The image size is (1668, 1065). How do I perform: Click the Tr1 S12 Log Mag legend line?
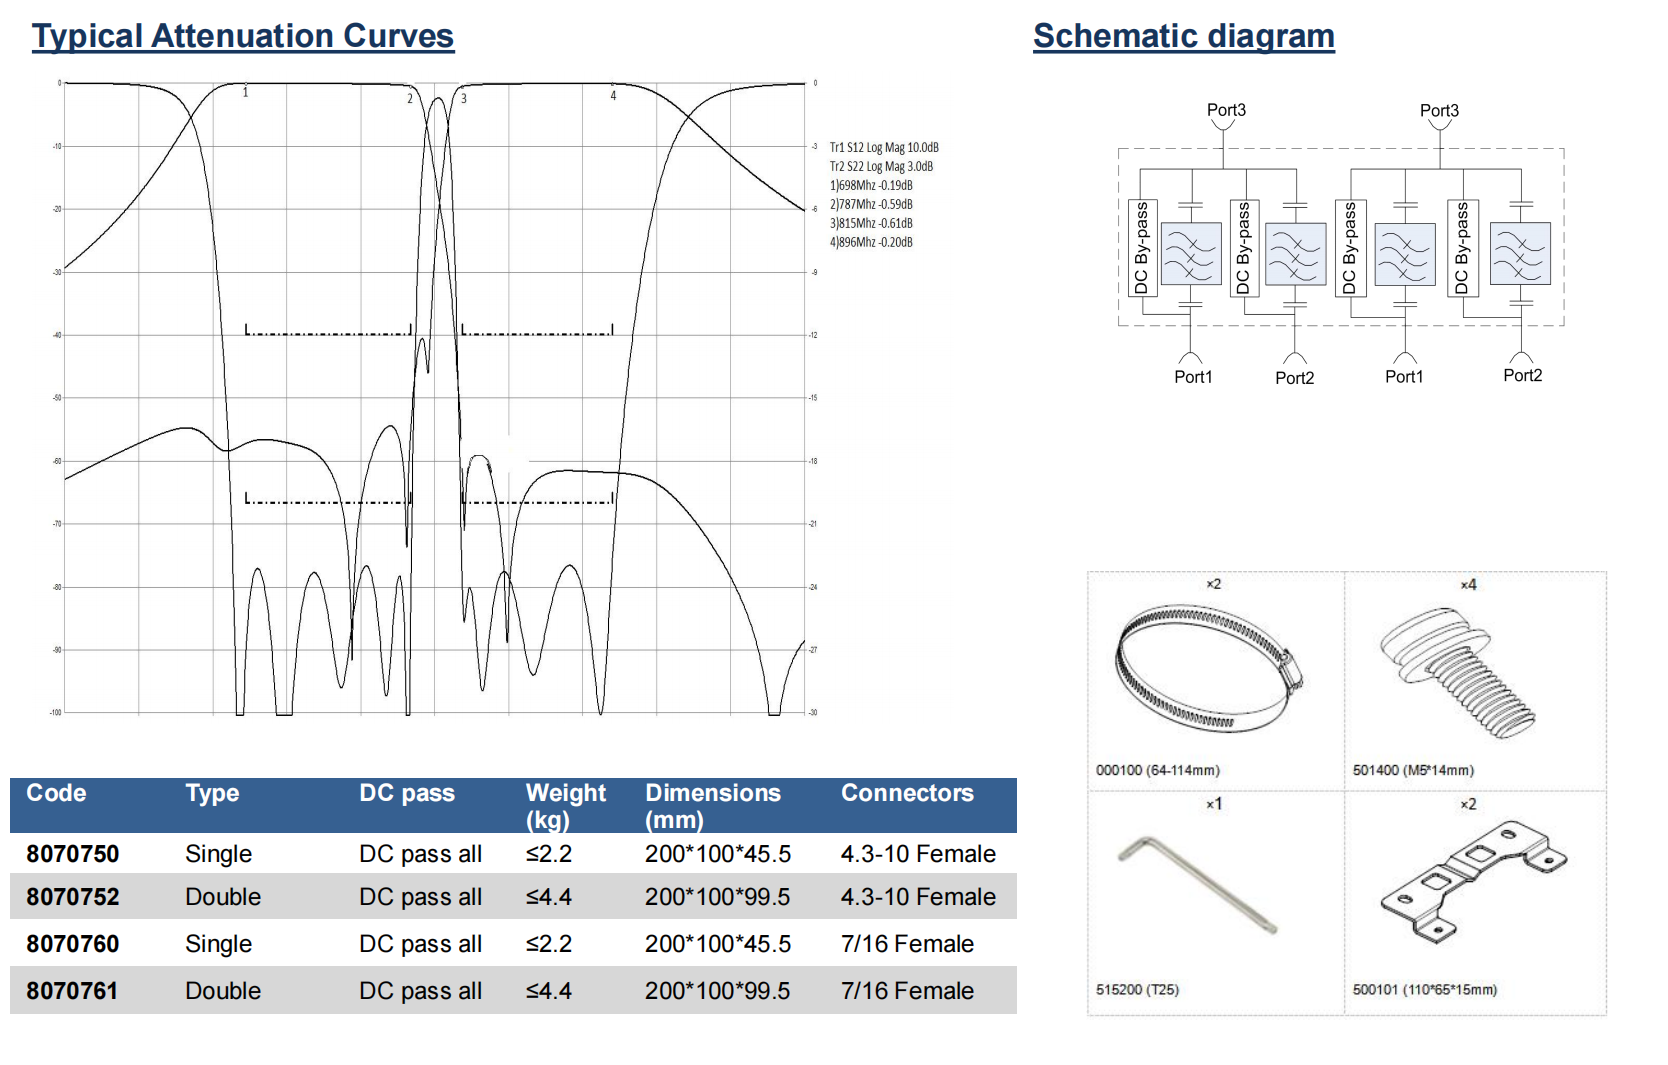[x=884, y=147]
